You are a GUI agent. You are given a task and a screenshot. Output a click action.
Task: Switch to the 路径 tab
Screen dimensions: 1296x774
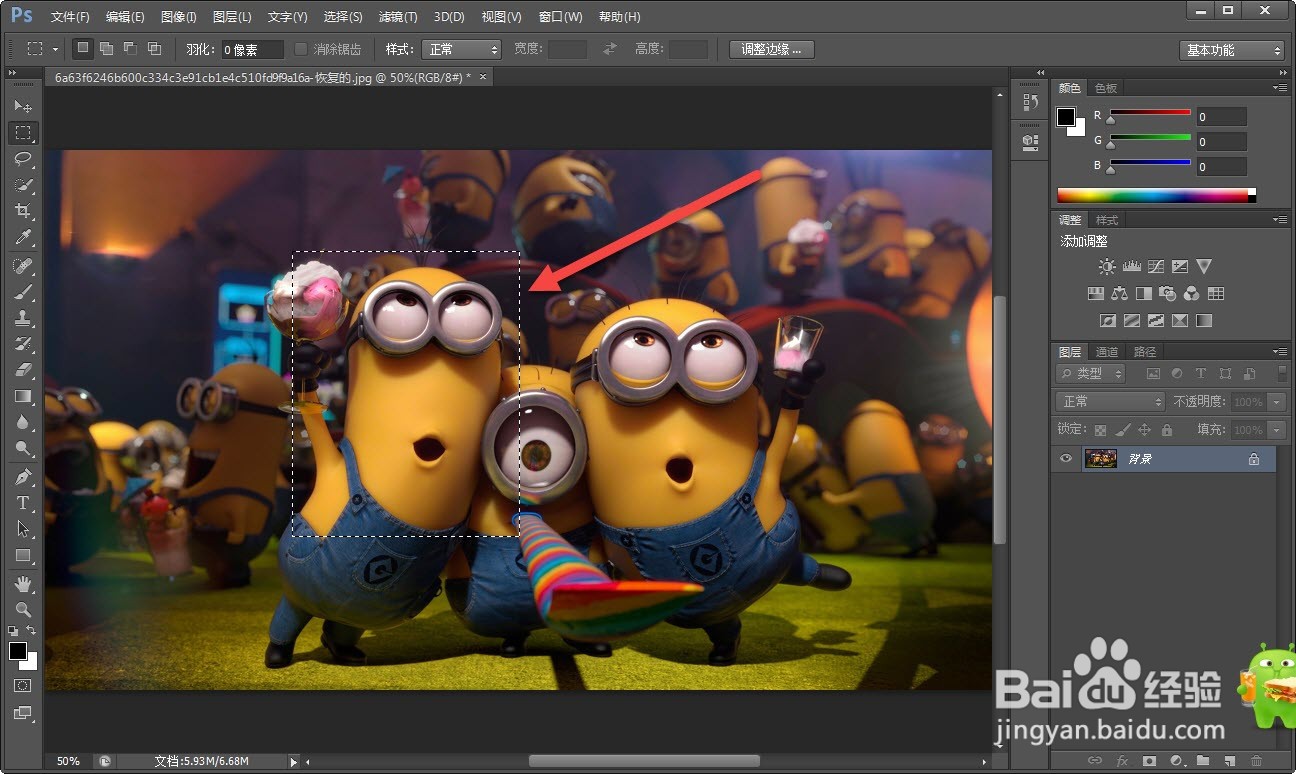click(1145, 352)
